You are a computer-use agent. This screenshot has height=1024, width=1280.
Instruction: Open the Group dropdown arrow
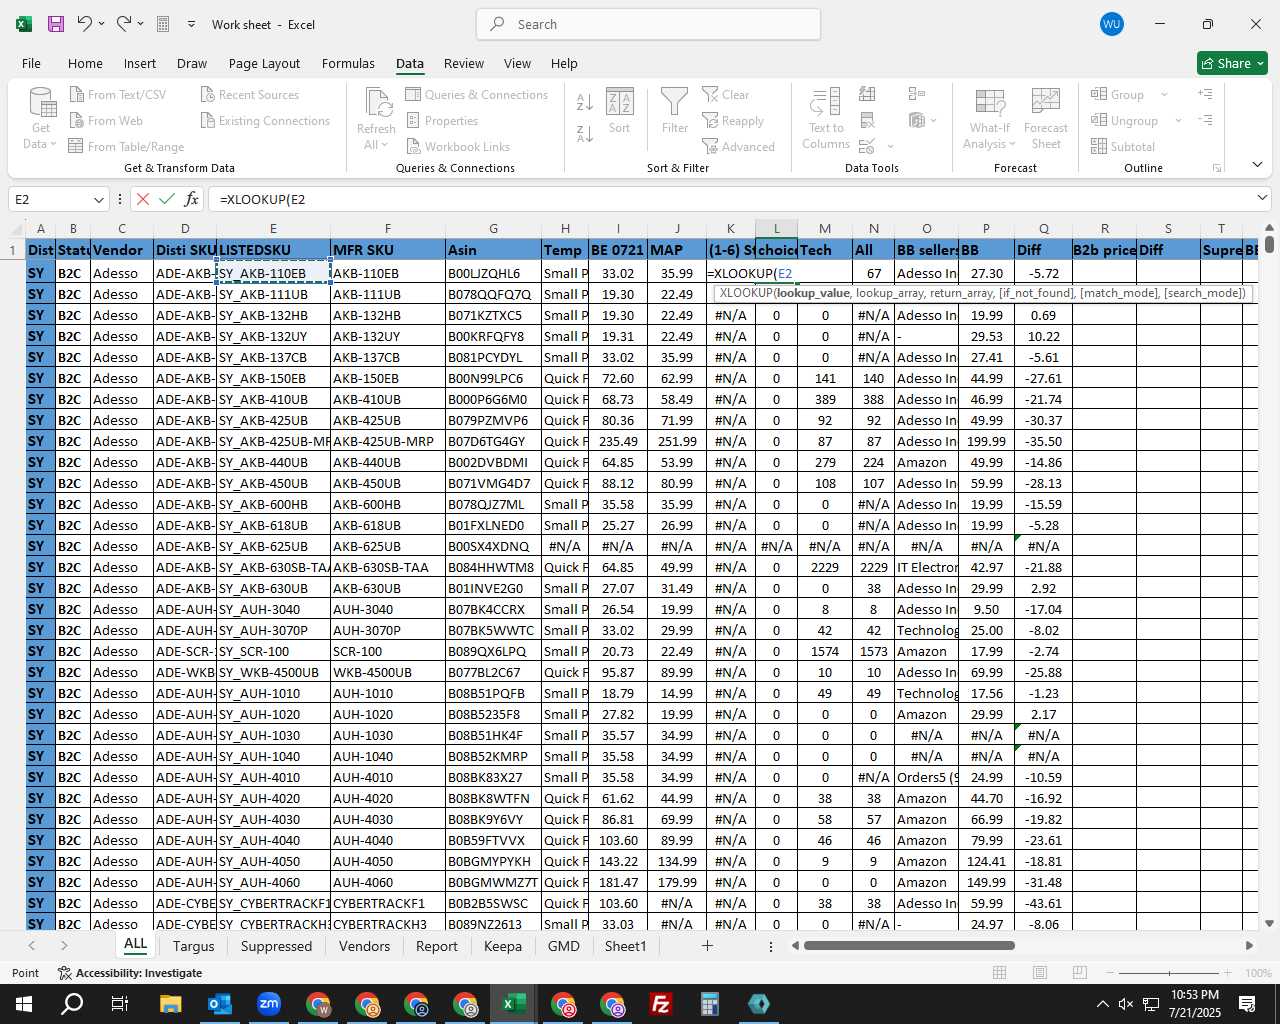[x=1164, y=95]
